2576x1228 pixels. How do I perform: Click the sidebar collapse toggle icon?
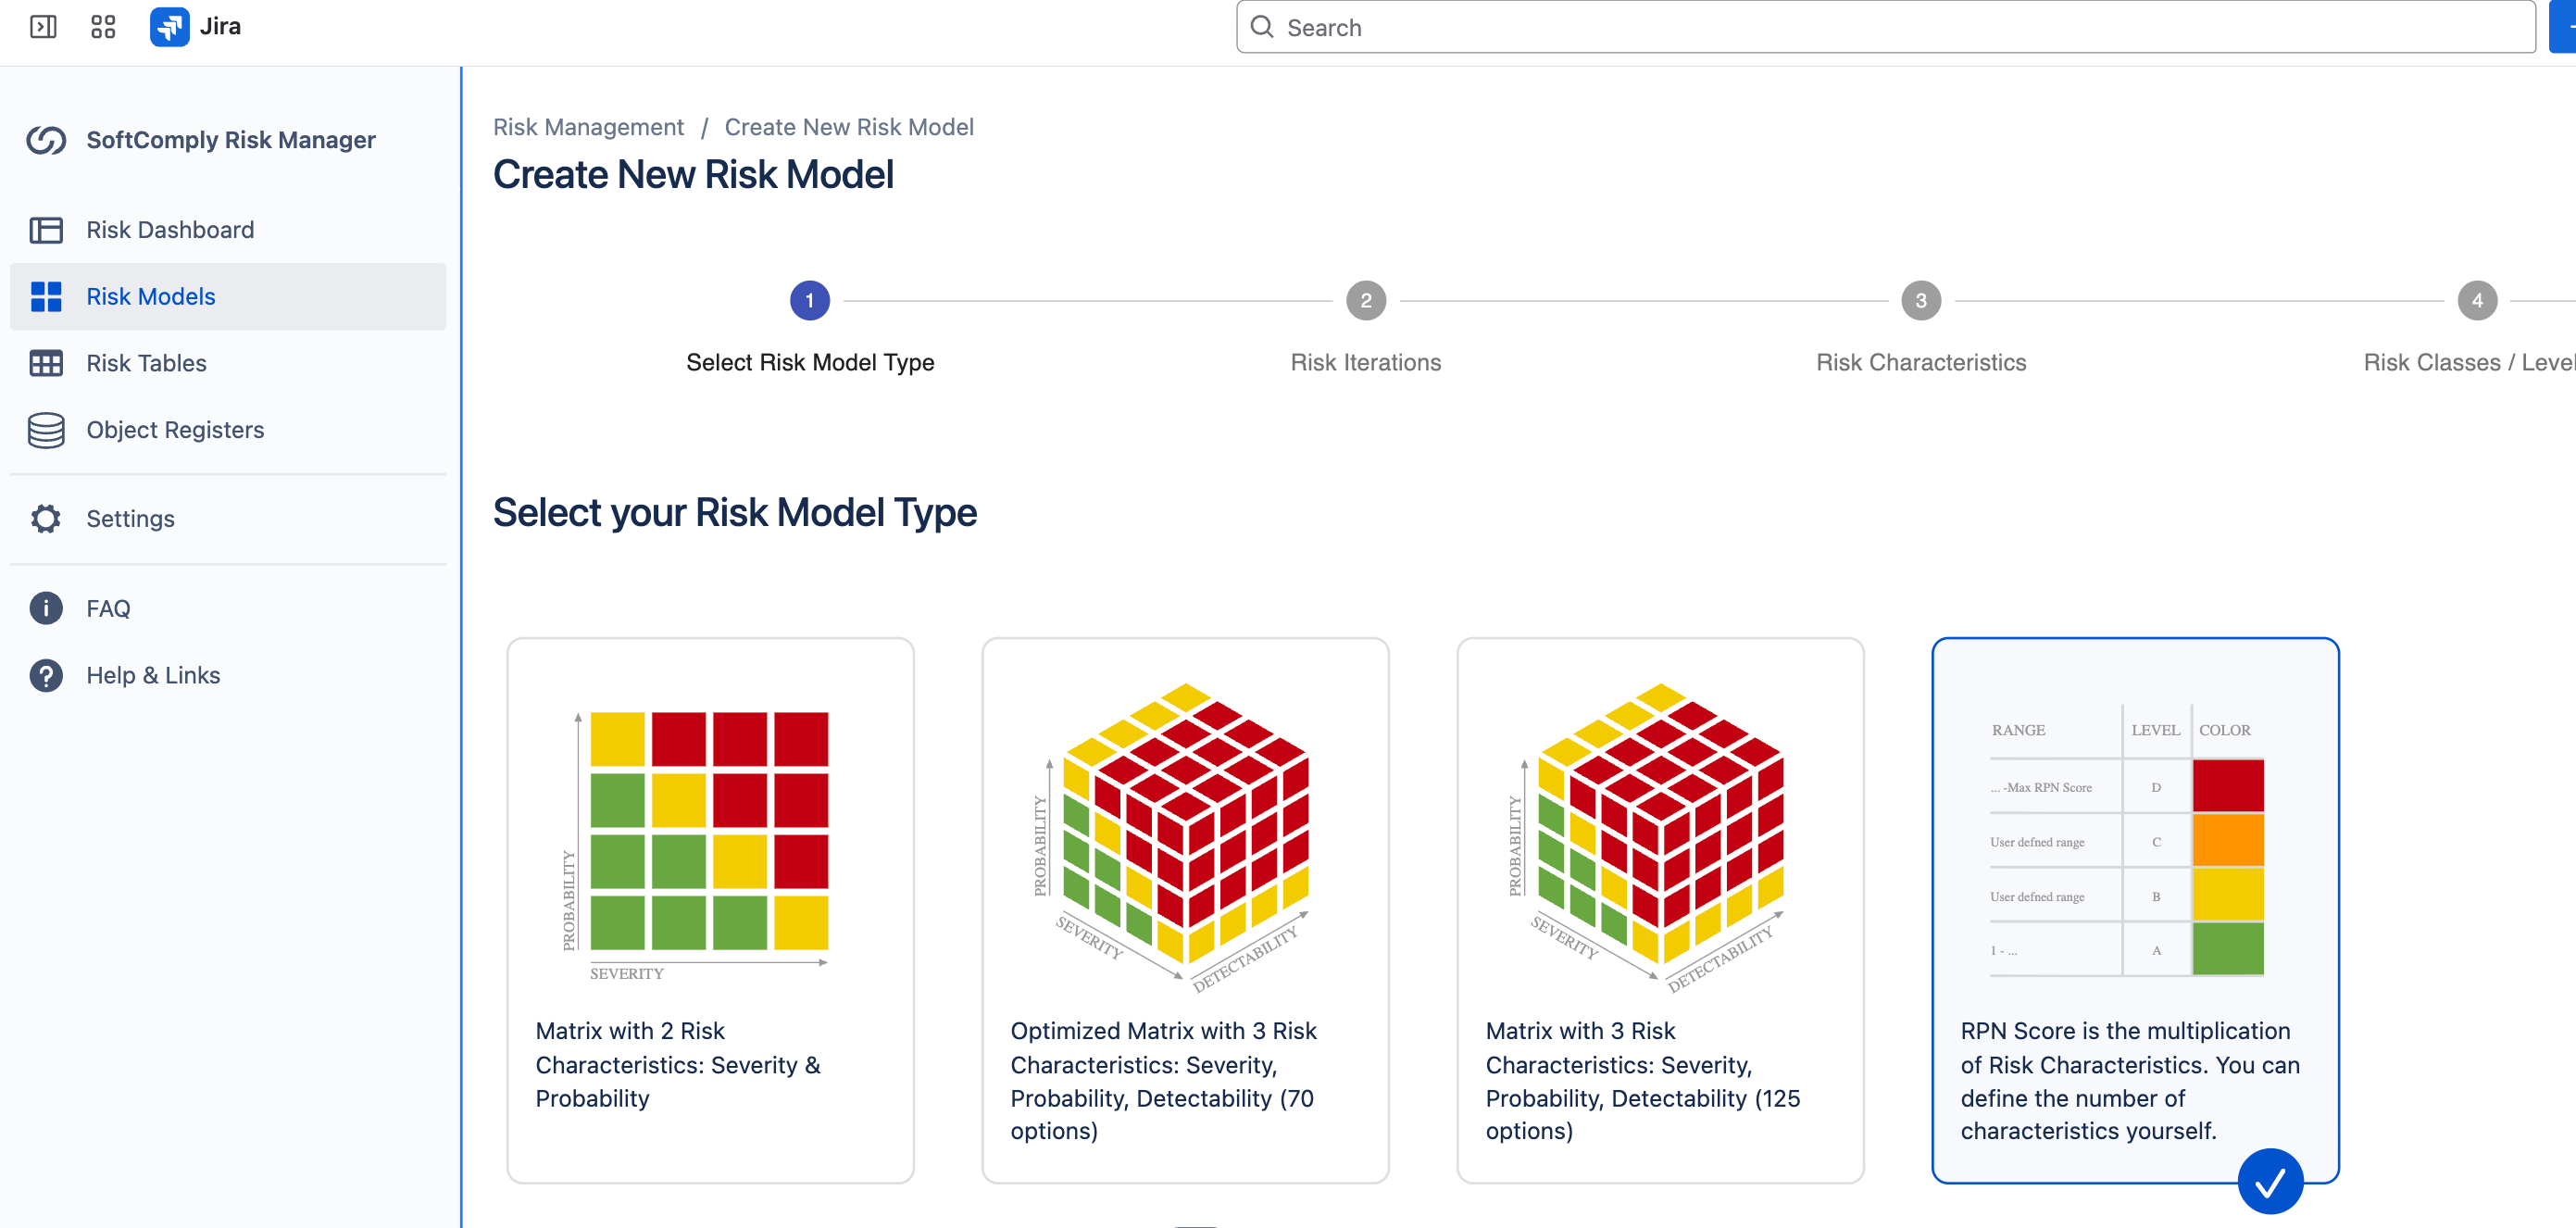(x=43, y=26)
